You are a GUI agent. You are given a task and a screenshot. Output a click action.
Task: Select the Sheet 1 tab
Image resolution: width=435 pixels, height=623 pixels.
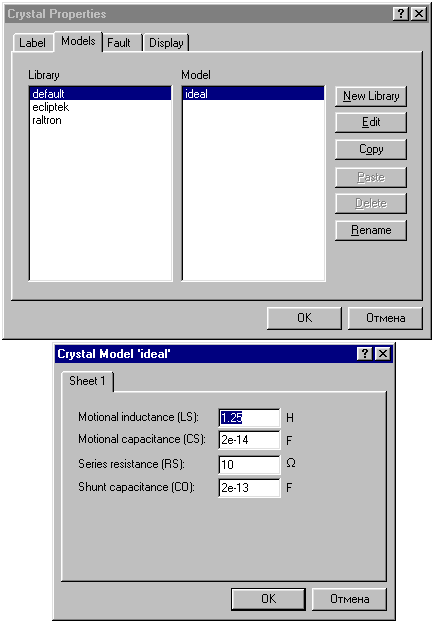coord(87,381)
